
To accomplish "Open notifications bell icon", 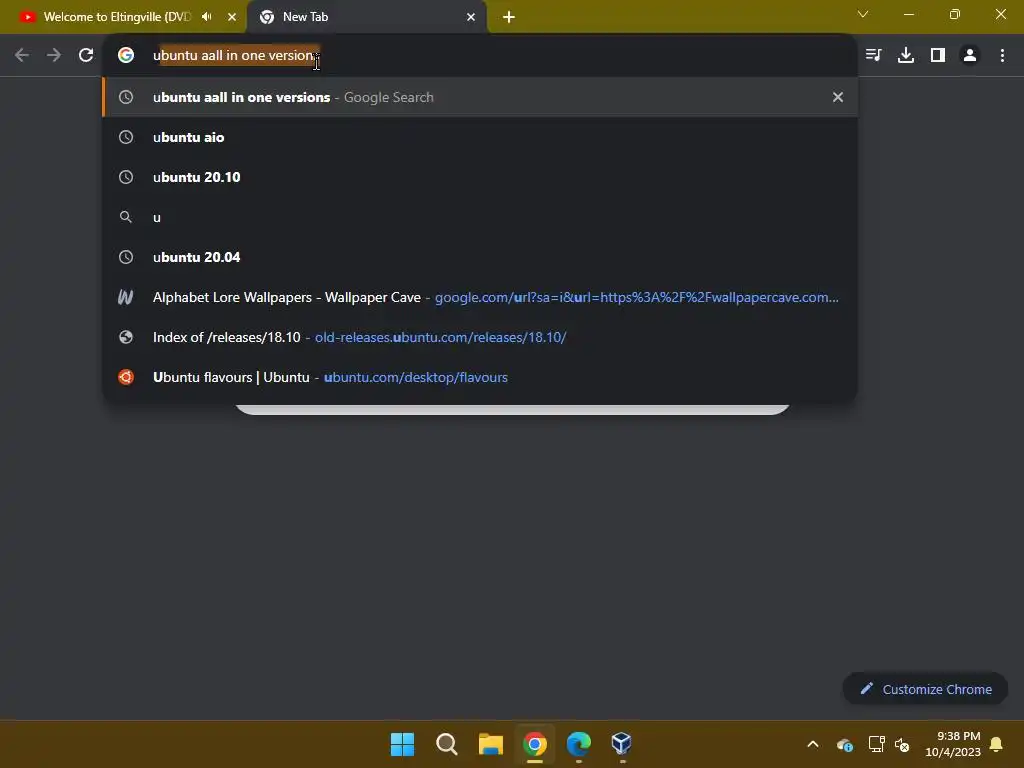I will [996, 744].
